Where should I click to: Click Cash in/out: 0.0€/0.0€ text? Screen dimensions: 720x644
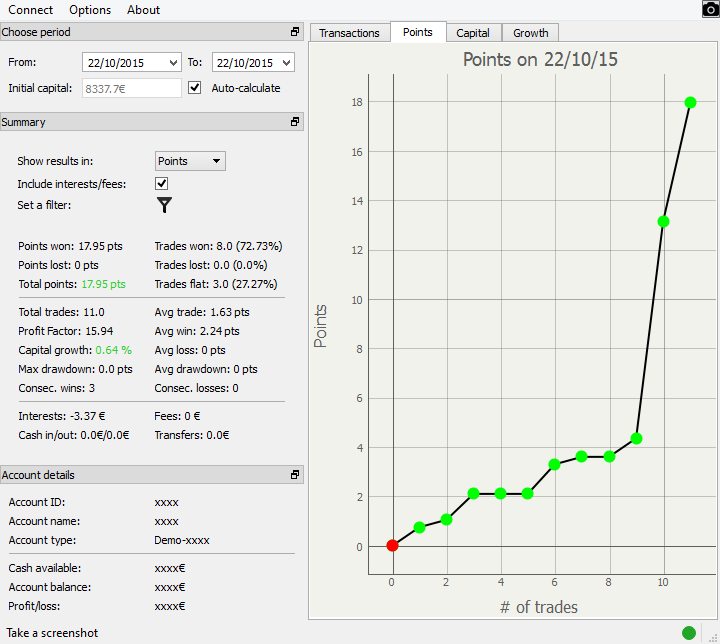[x=74, y=435]
